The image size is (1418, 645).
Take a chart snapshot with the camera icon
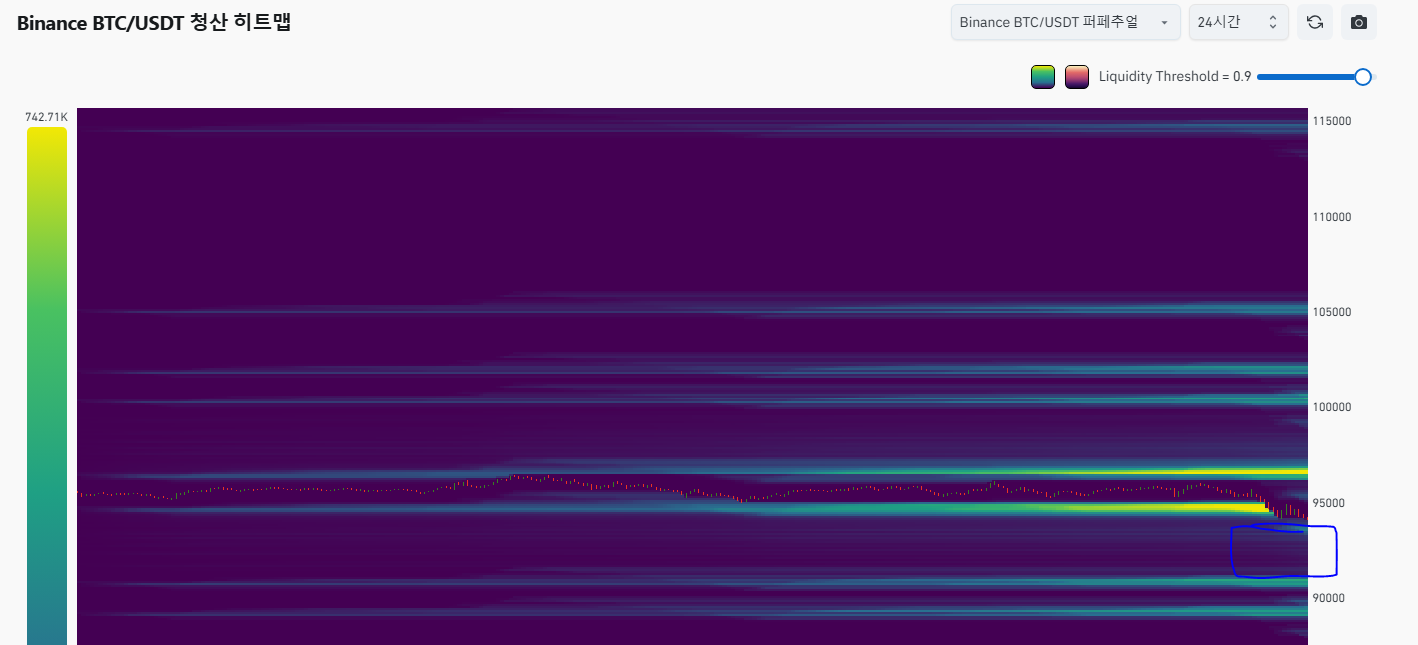[1358, 22]
